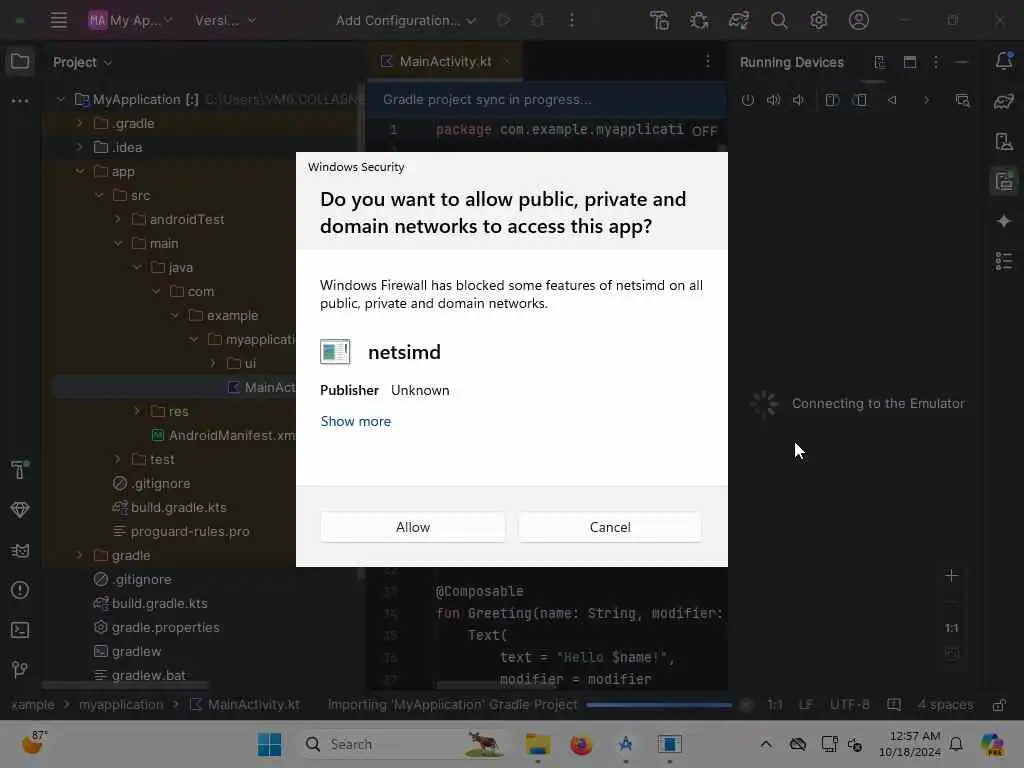This screenshot has height=768, width=1024.
Task: Open Version Control branch icon in left sidebar
Action: [x=20, y=669]
